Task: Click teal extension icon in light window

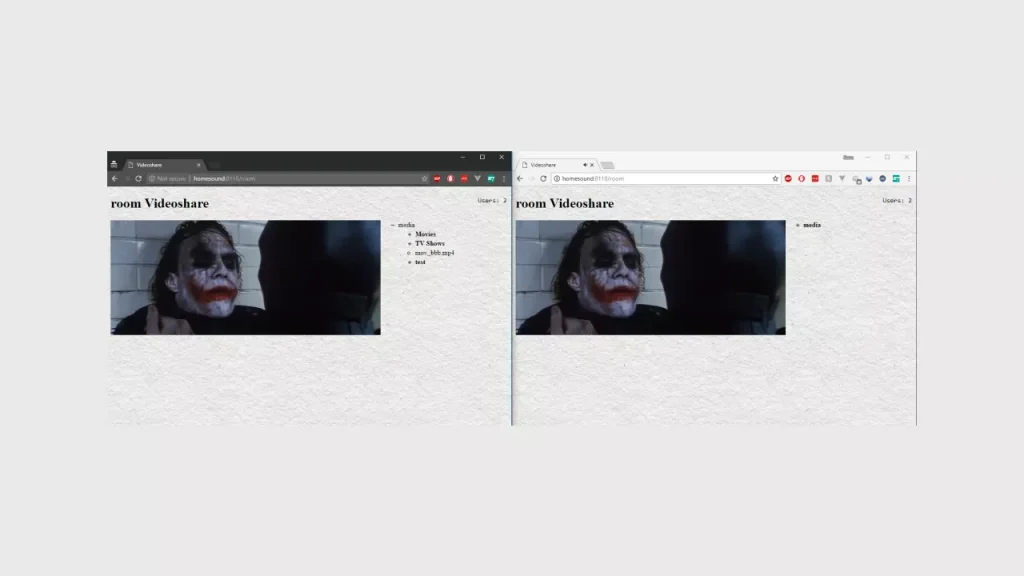Action: [x=896, y=178]
